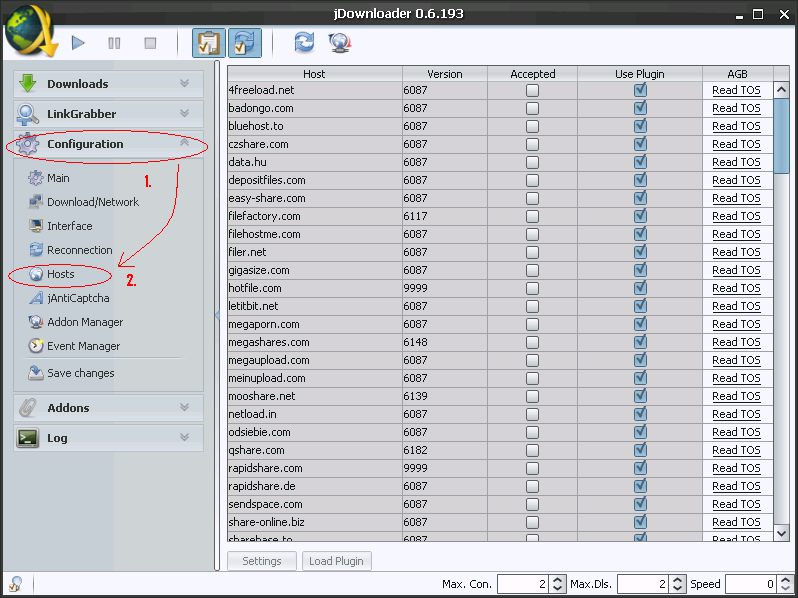Click the Addons paperclip icon
The height and width of the screenshot is (598, 798).
tap(27, 408)
